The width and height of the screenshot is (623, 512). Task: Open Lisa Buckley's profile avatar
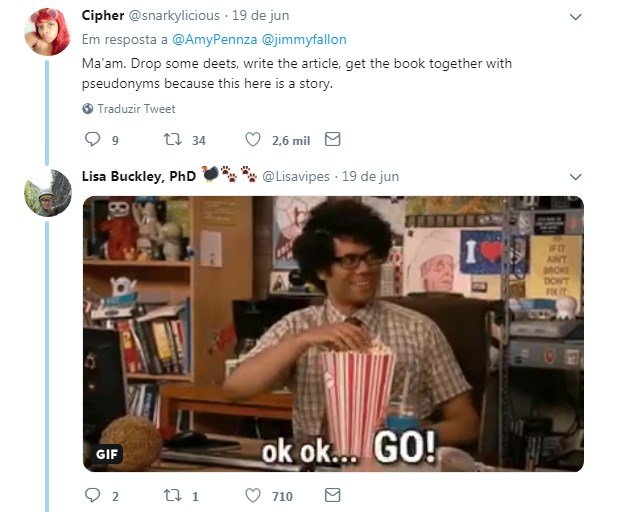click(x=48, y=193)
